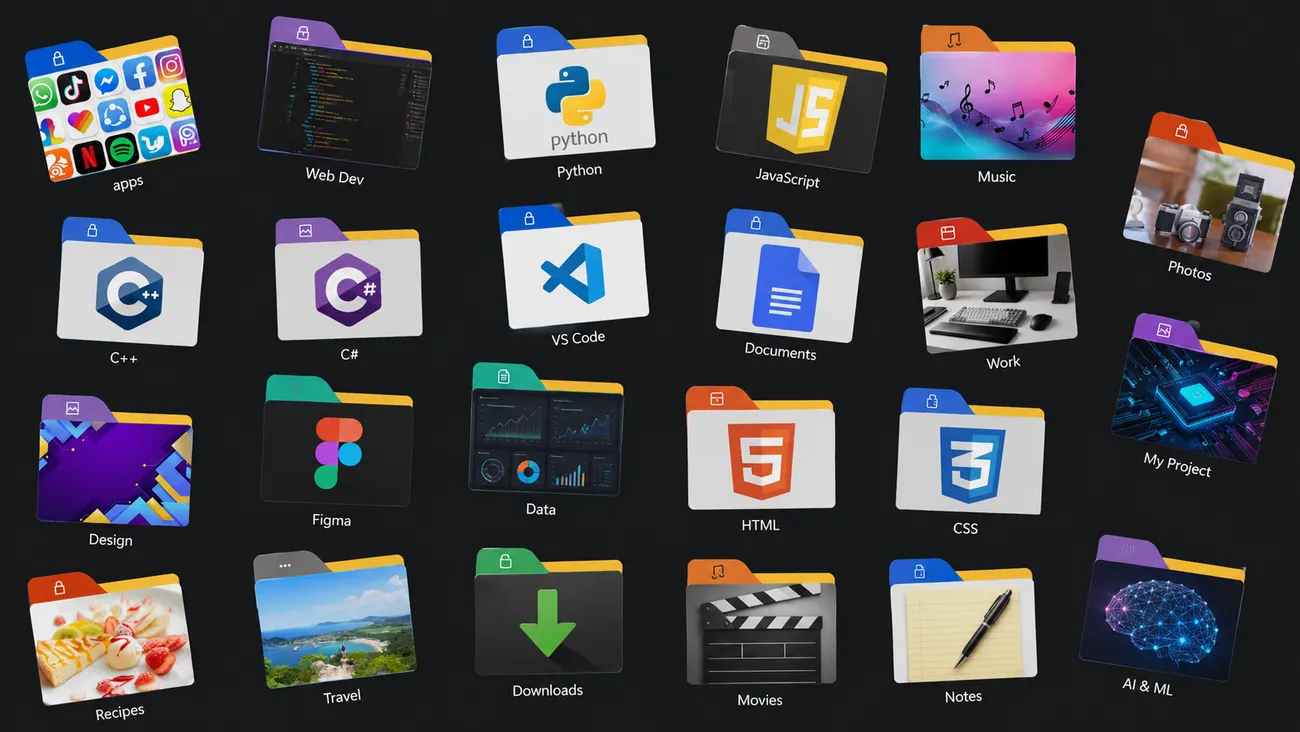The height and width of the screenshot is (732, 1300).
Task: Click the "Web Dev" folder name text
Action: tap(334, 177)
